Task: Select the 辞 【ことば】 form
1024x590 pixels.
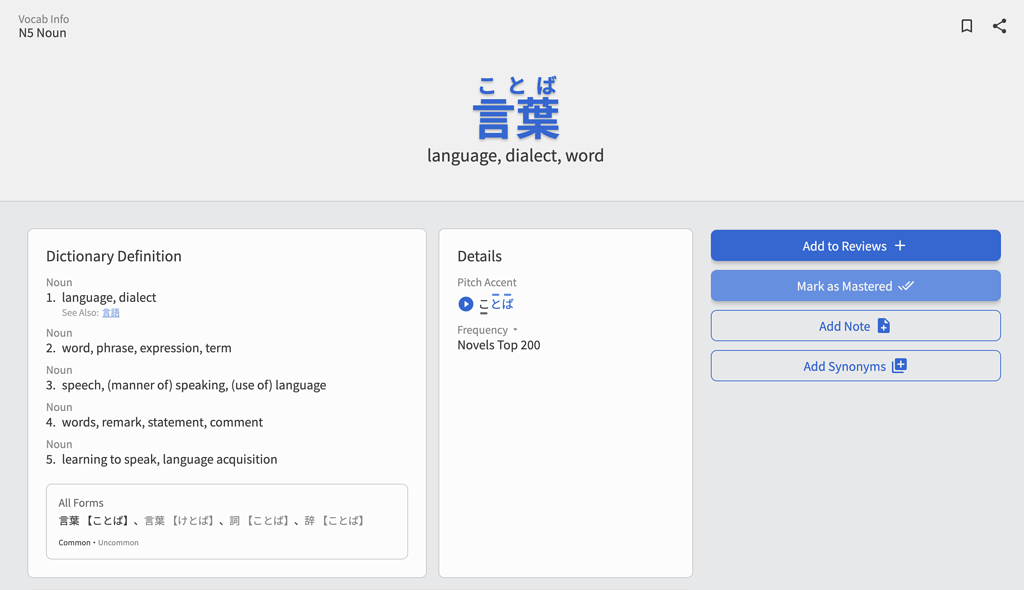Action: click(x=335, y=521)
